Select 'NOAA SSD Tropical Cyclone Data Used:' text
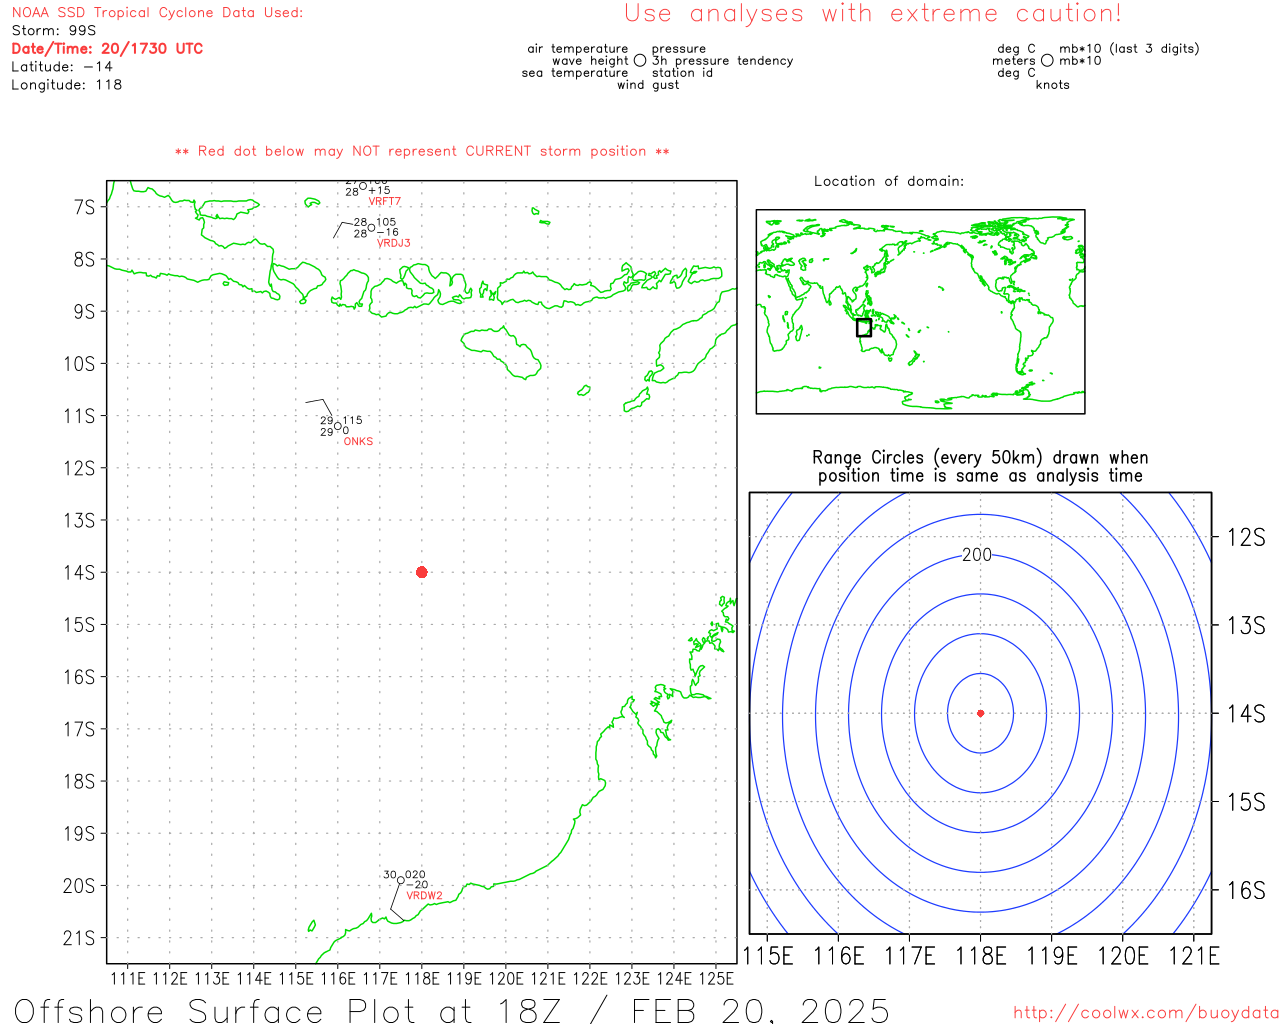Image resolution: width=1280 pixels, height=1024 pixels. [157, 13]
